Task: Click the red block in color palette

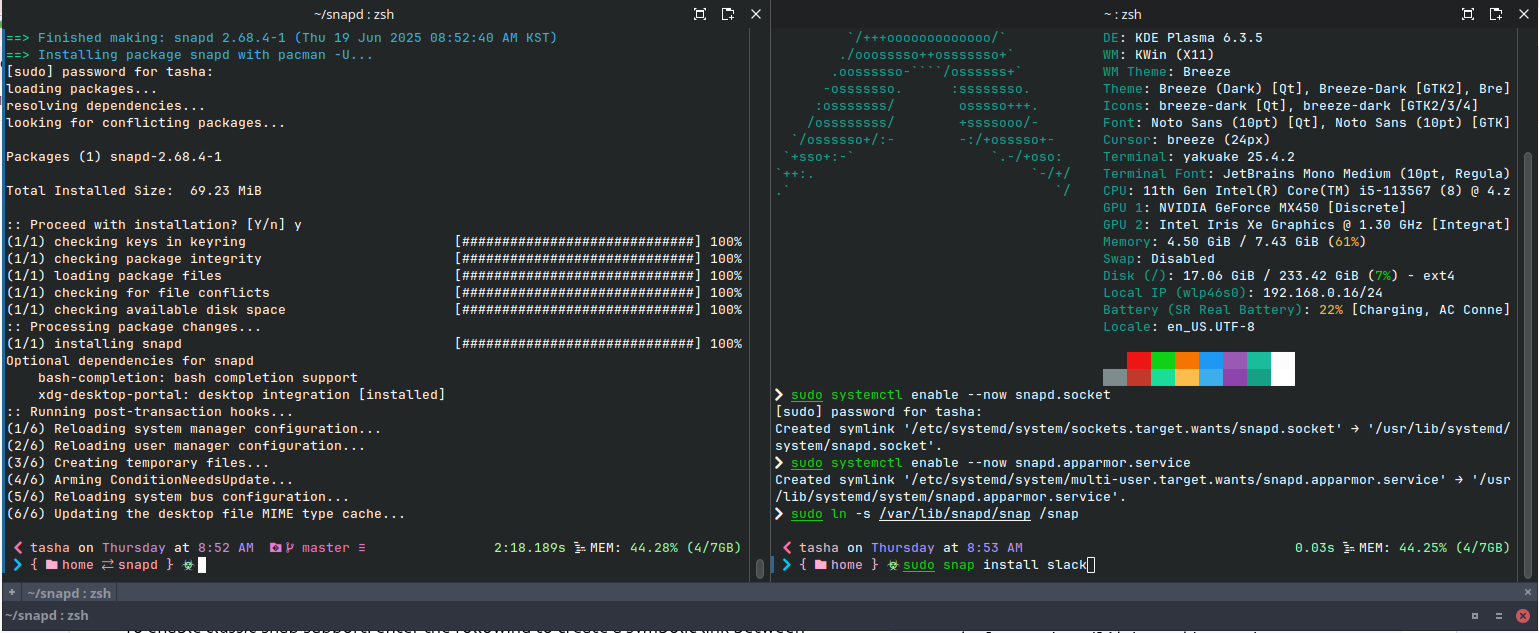Action: tap(1138, 360)
